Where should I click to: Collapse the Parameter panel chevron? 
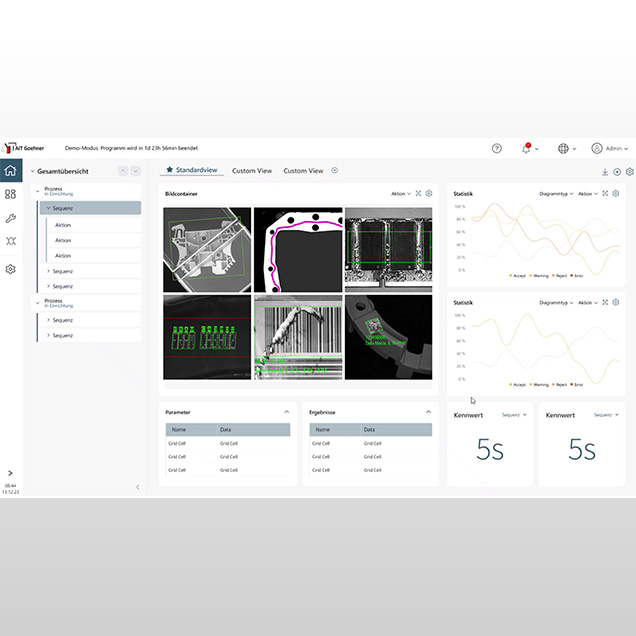click(287, 412)
